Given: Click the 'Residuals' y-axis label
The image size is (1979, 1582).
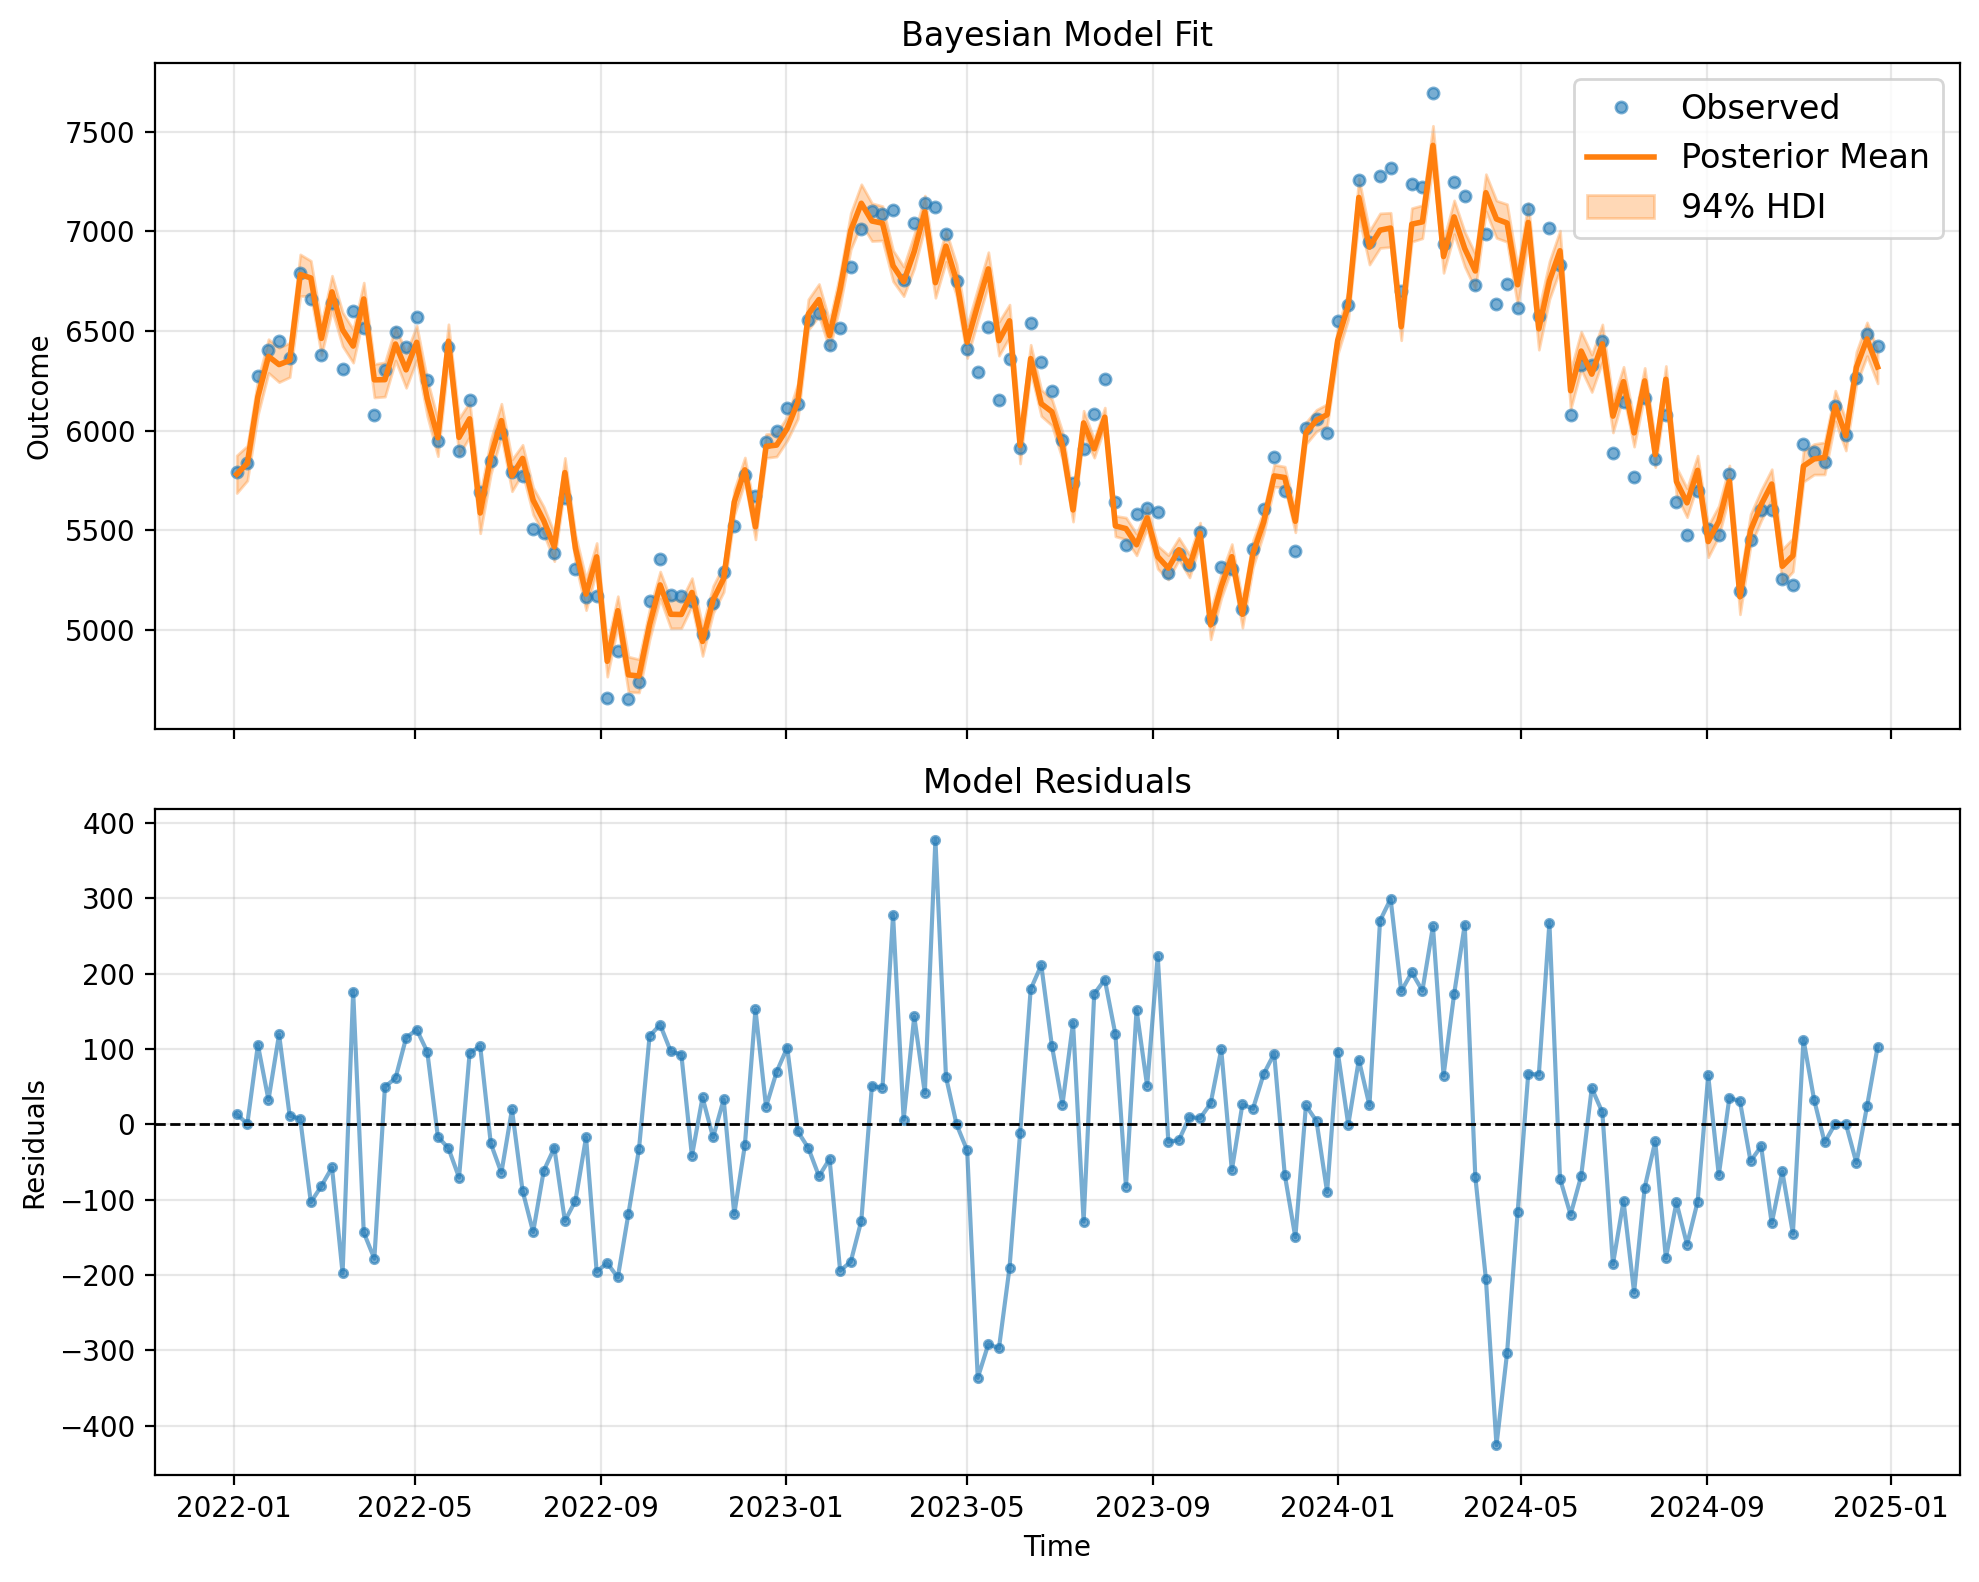Looking at the screenshot, I should click(35, 1144).
